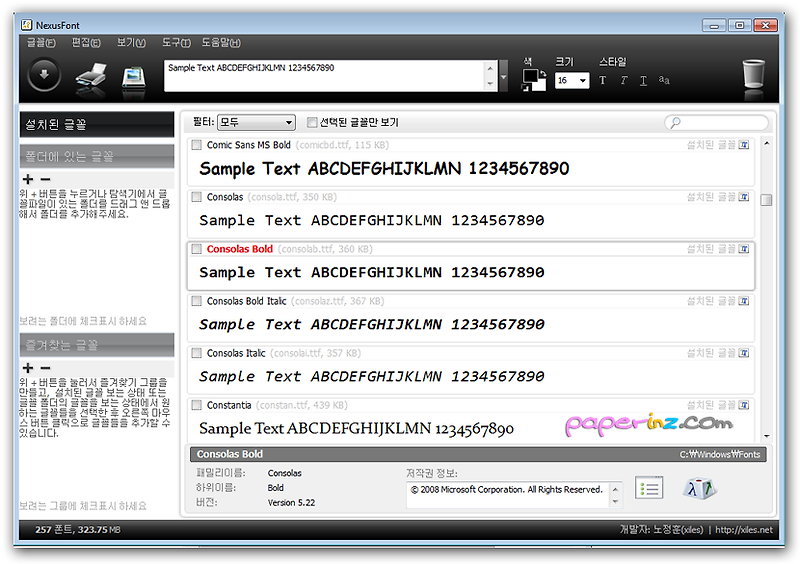The image size is (800, 564).
Task: Click the black foreground color swatch
Action: [x=530, y=76]
